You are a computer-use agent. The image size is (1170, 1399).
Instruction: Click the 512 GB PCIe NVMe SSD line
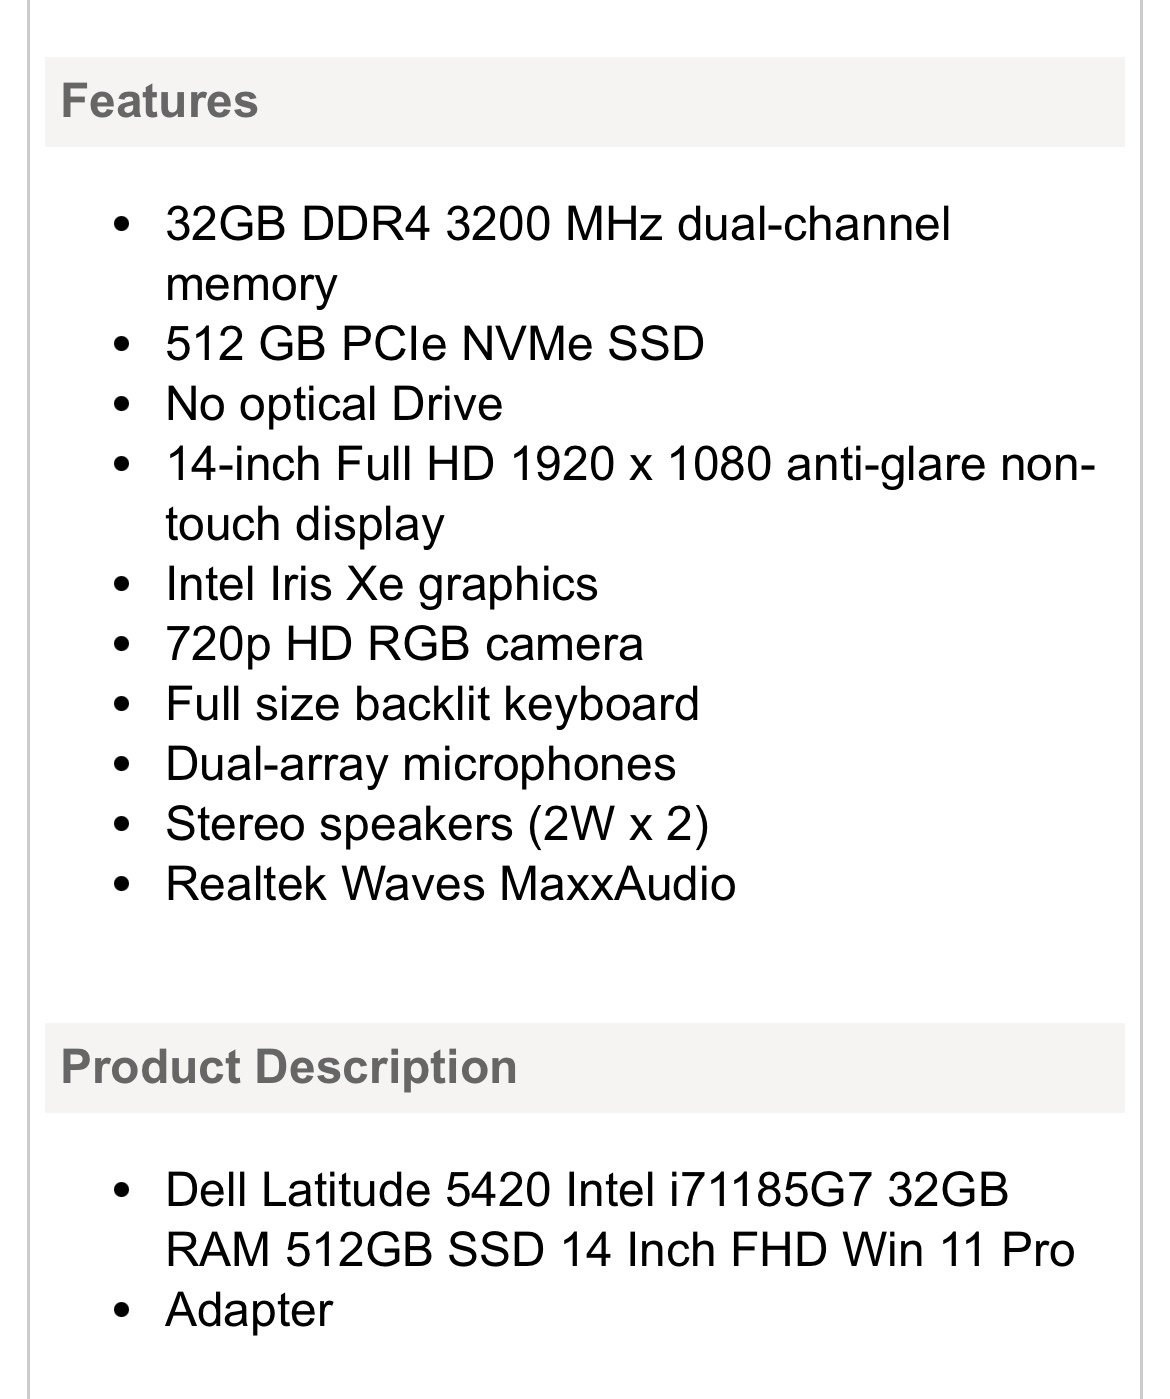(435, 344)
